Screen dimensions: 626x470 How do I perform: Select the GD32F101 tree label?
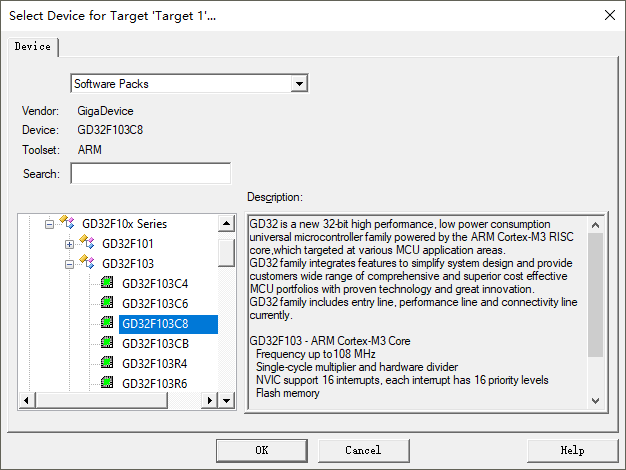click(128, 244)
